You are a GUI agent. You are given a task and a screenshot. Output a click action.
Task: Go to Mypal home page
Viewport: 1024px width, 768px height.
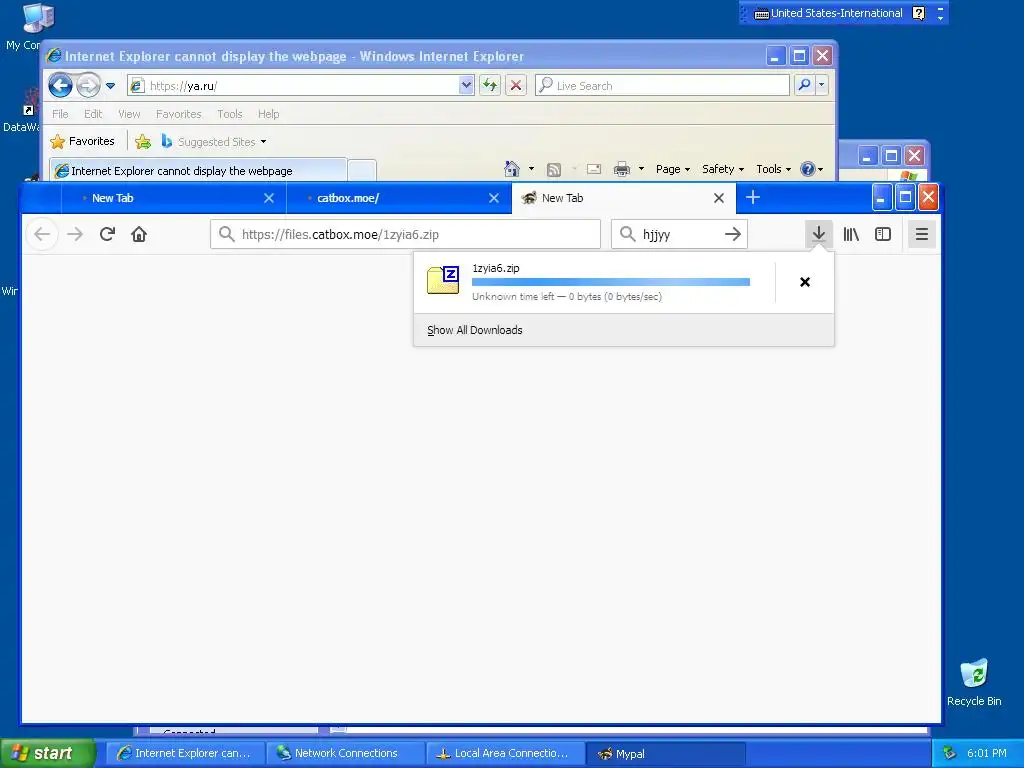pos(139,234)
